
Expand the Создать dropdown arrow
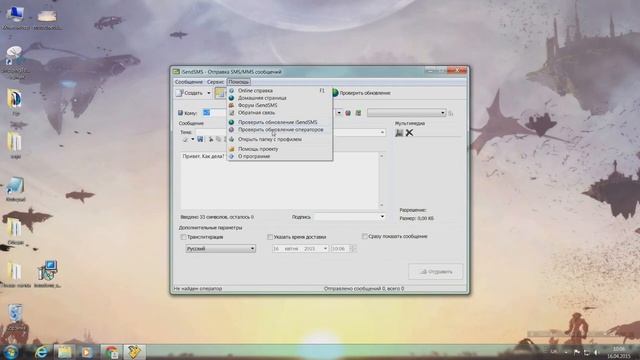[x=209, y=93]
